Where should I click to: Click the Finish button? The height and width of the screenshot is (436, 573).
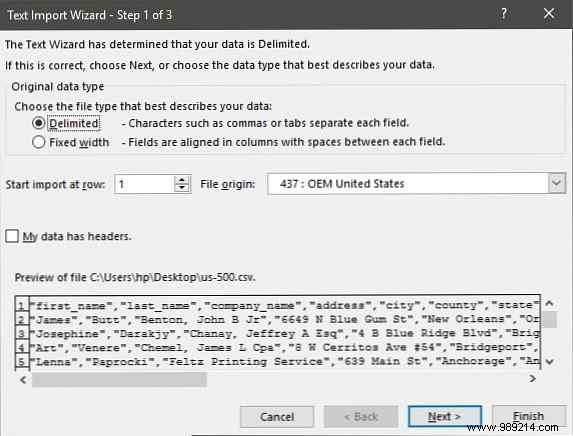528,416
